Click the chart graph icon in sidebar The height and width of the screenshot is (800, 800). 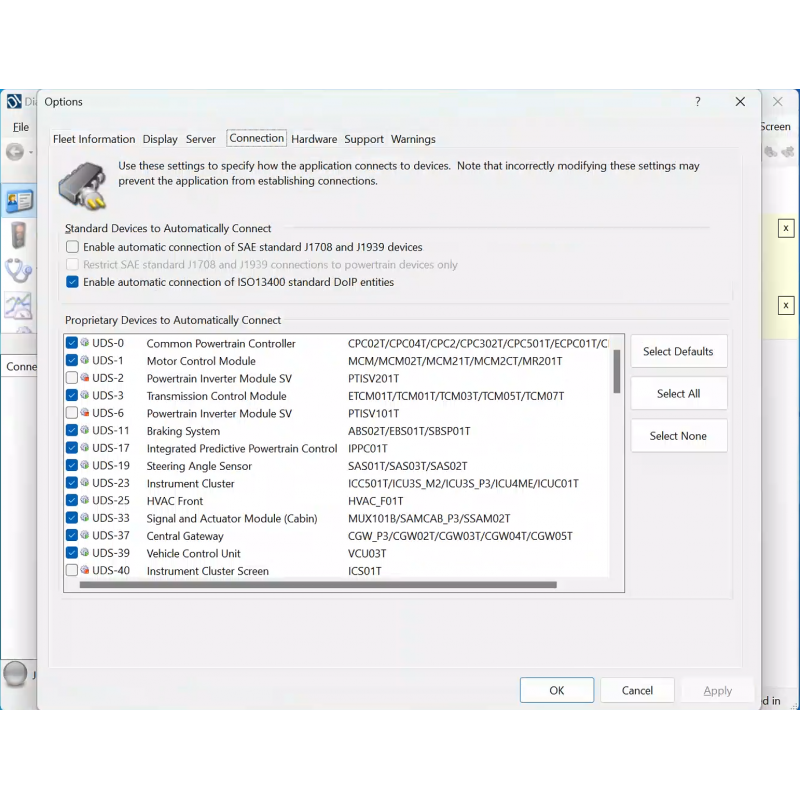[x=18, y=305]
